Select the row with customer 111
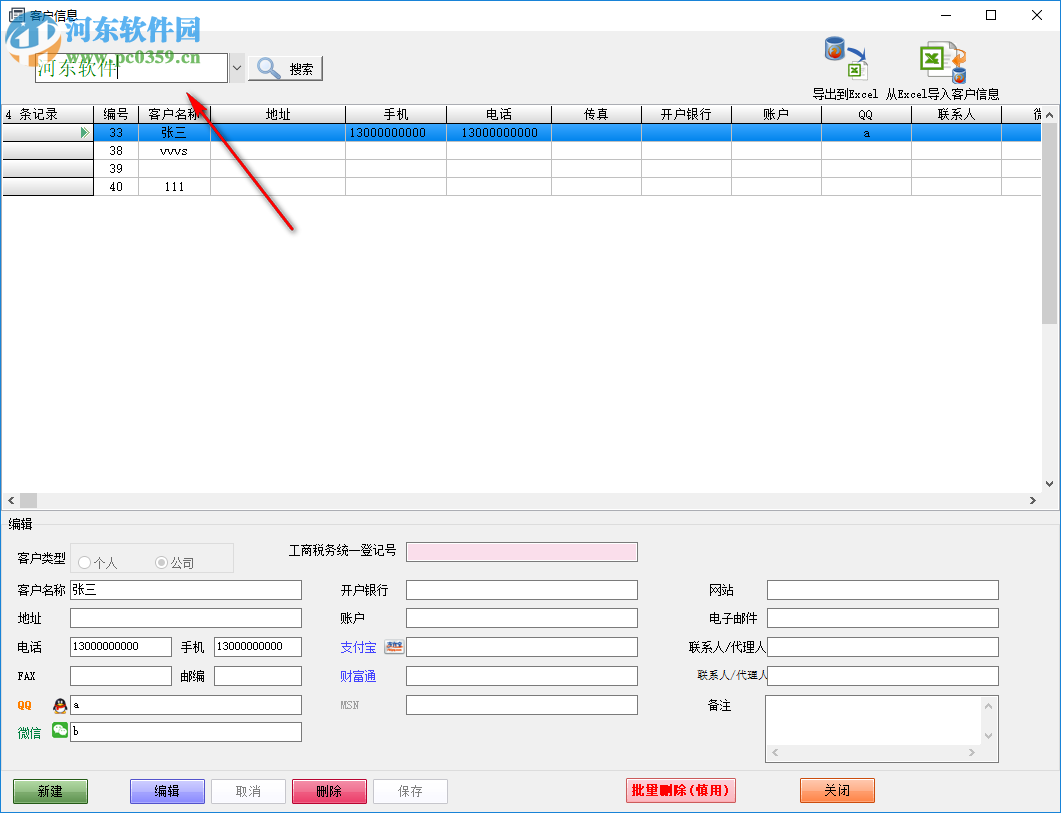The image size is (1061, 813). click(x=521, y=187)
